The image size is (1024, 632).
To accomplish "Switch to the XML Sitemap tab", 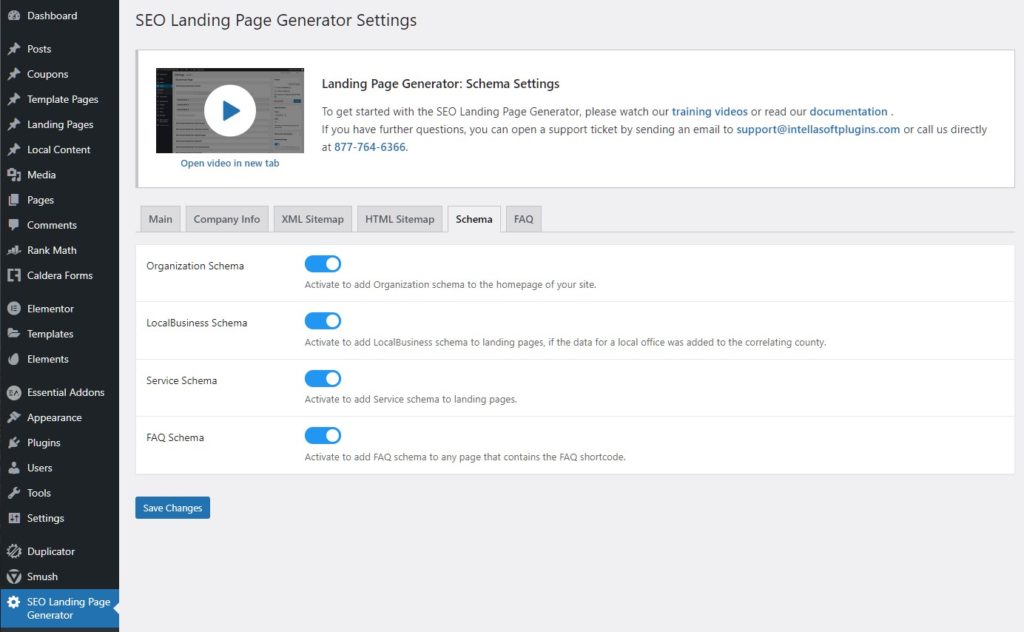I will tap(312, 218).
